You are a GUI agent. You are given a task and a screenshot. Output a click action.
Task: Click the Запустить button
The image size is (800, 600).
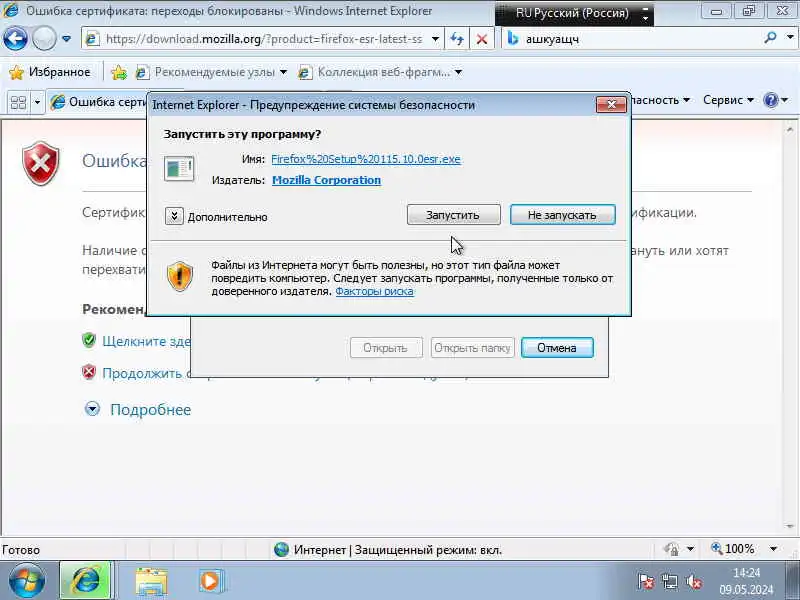(x=453, y=215)
